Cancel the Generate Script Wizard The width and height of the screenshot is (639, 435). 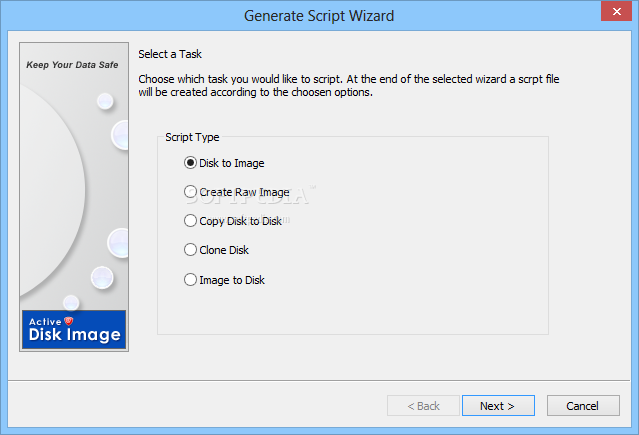[x=583, y=406]
